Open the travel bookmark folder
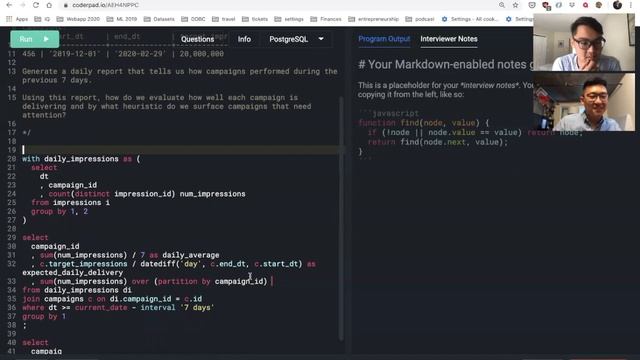This screenshot has width=640, height=360. coord(224,19)
